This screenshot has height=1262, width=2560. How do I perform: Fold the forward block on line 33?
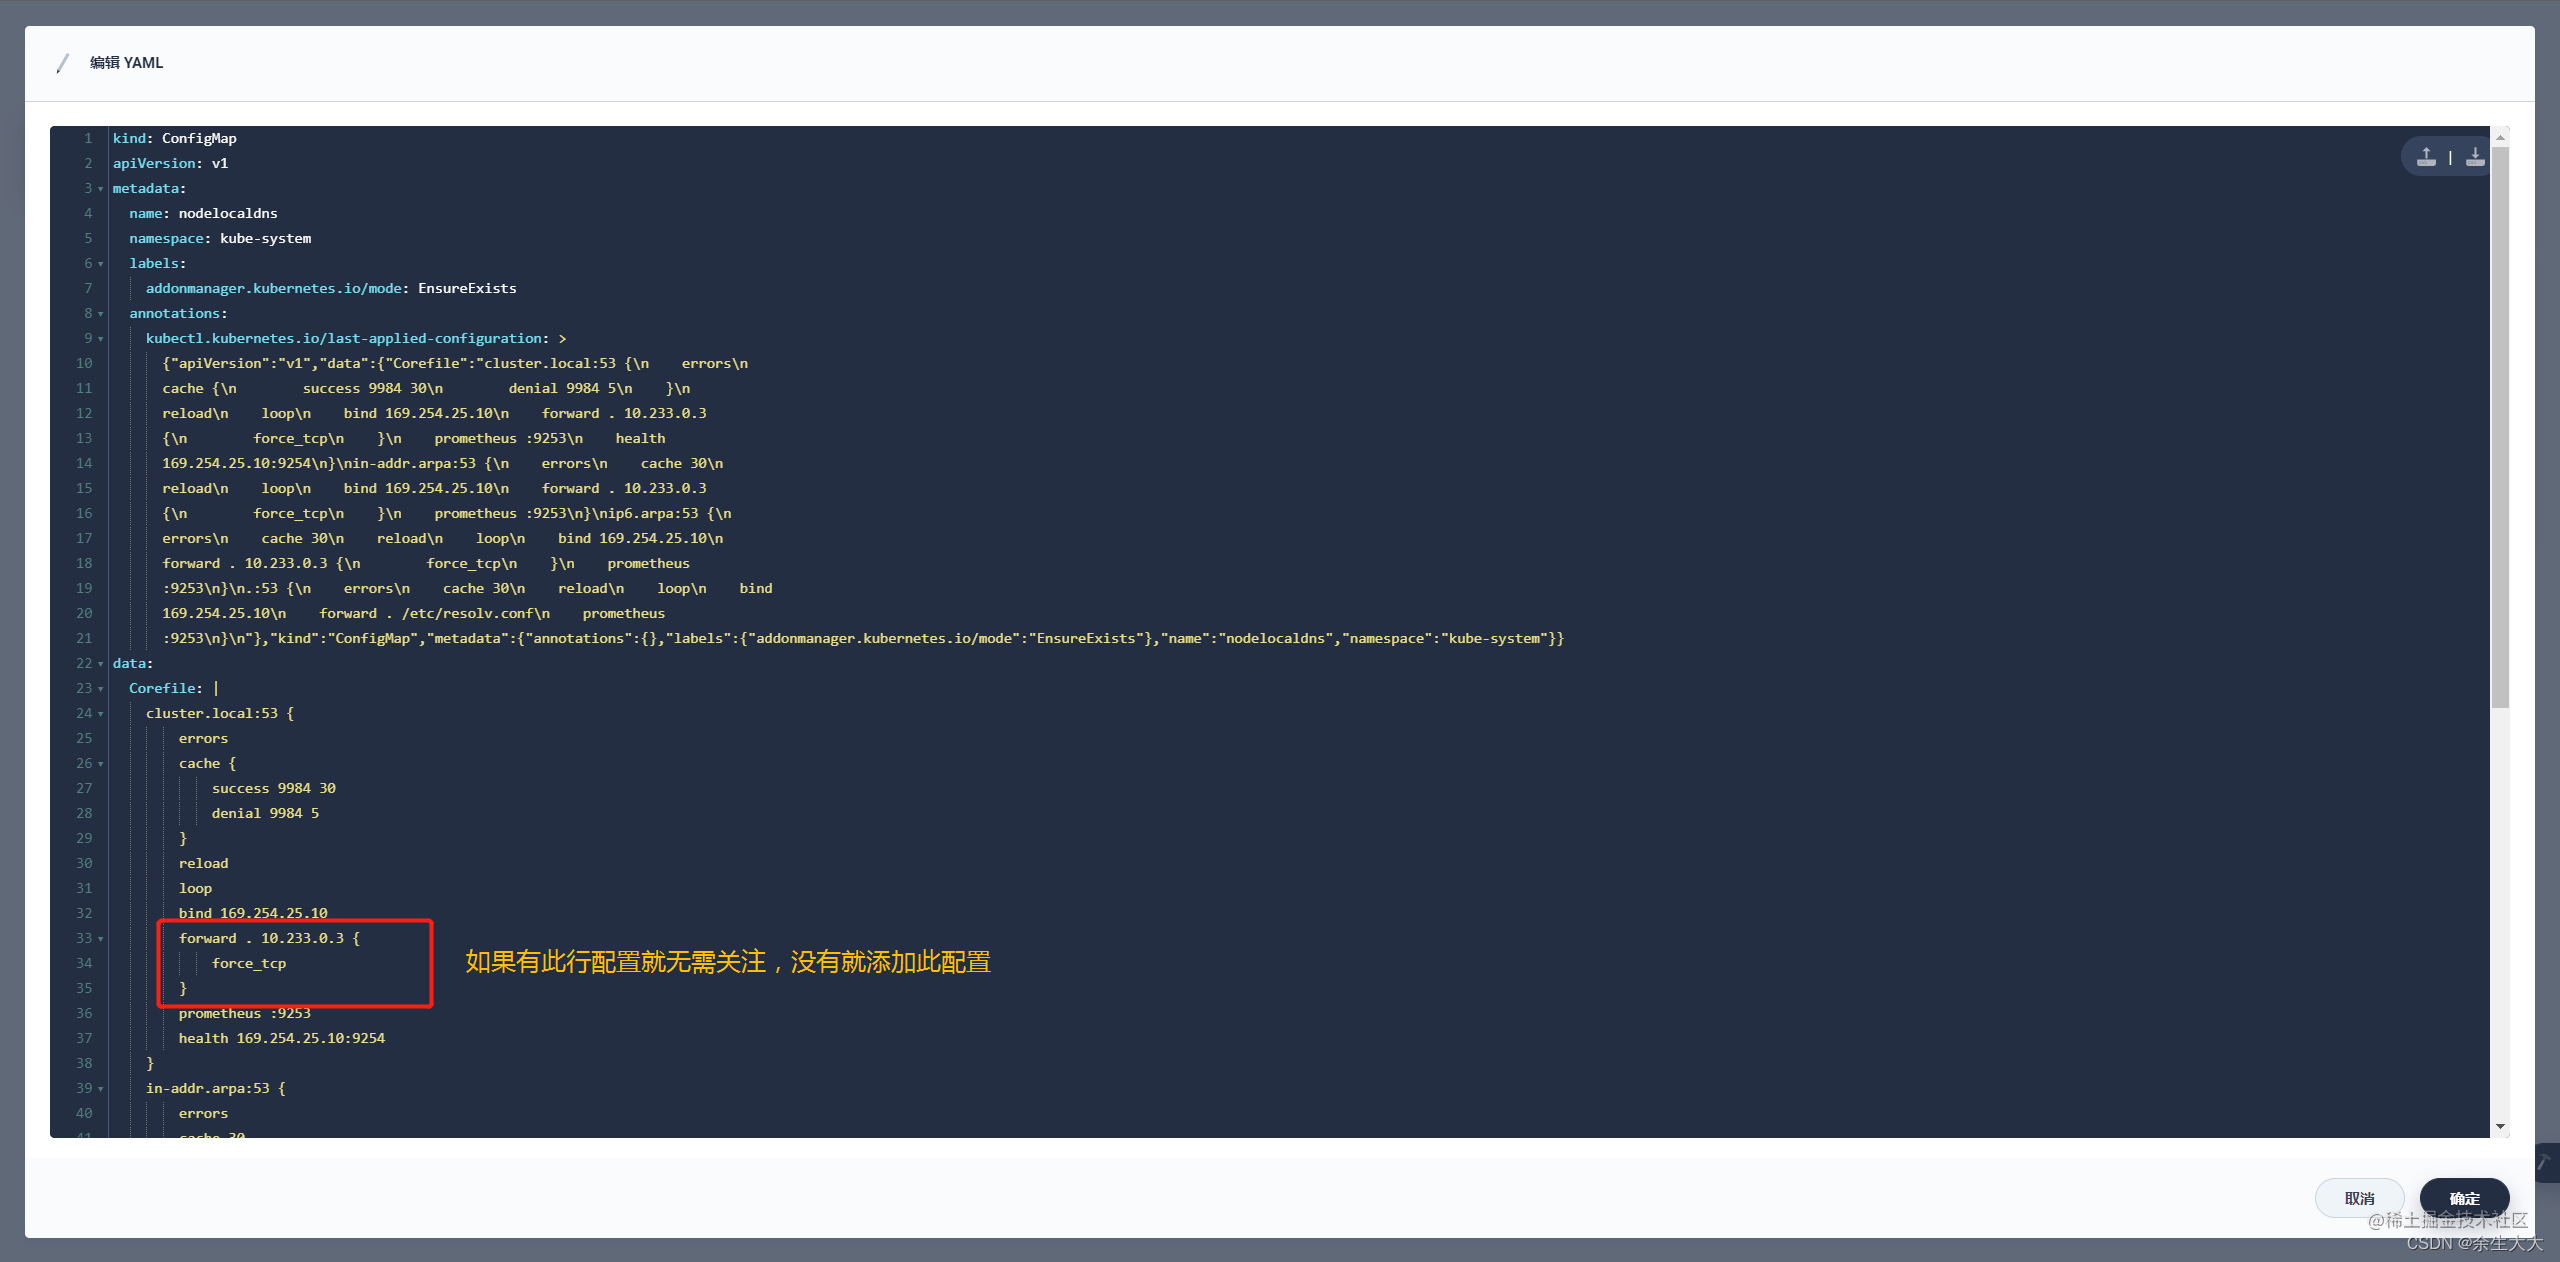(101, 939)
